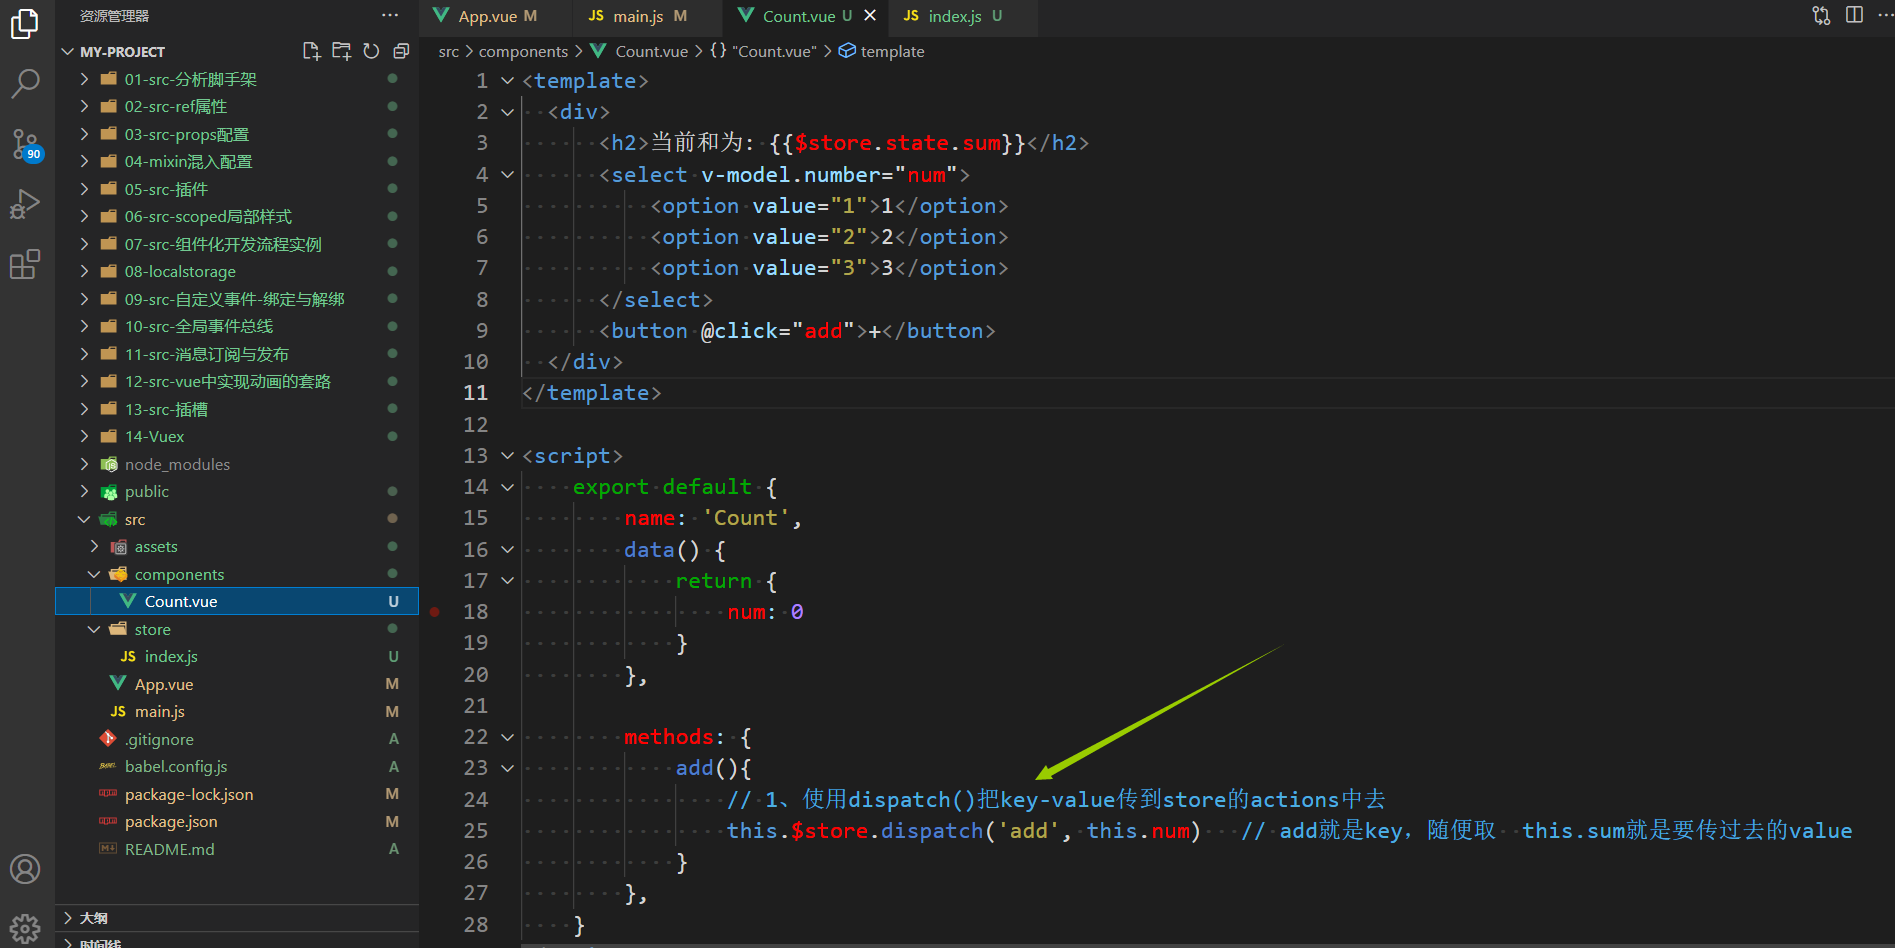Open the Manage gear settings icon

coord(25,928)
